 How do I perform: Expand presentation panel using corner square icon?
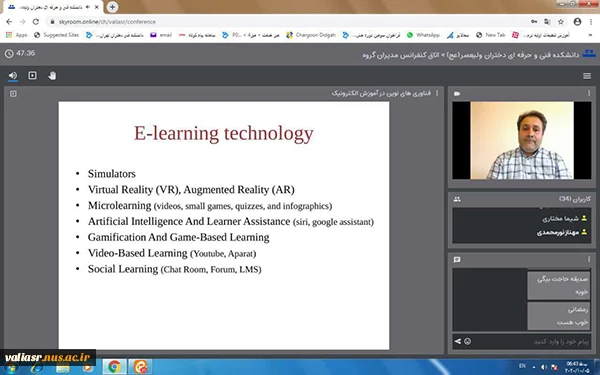(x=13, y=94)
